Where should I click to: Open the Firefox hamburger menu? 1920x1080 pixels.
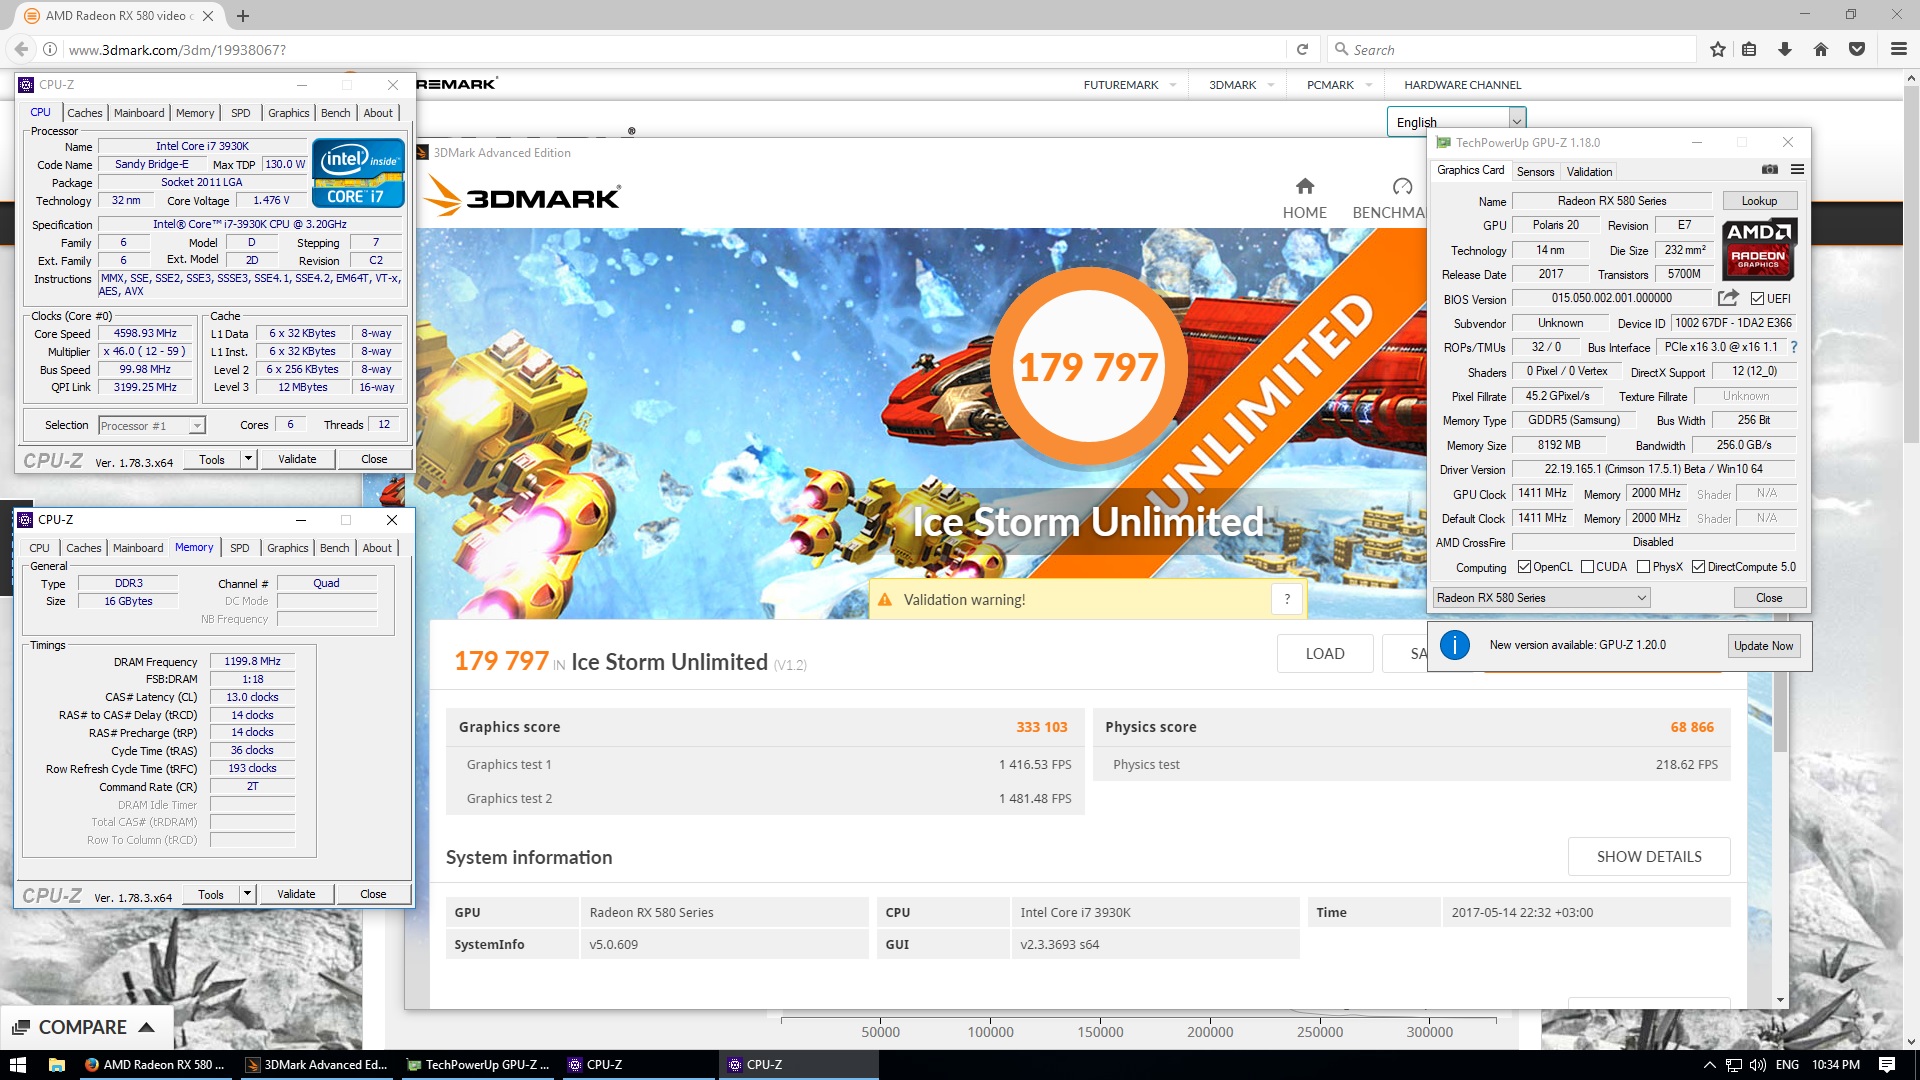point(1898,49)
